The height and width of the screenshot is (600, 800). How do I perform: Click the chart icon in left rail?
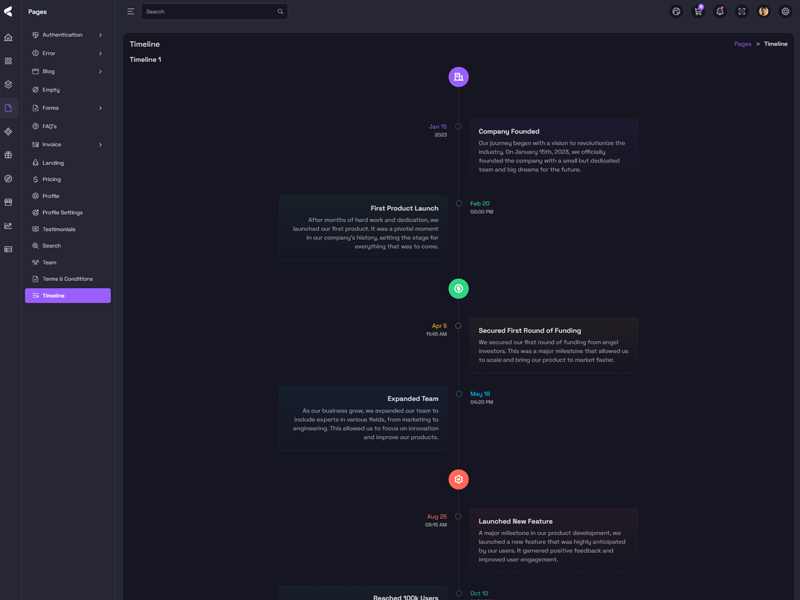[8, 226]
